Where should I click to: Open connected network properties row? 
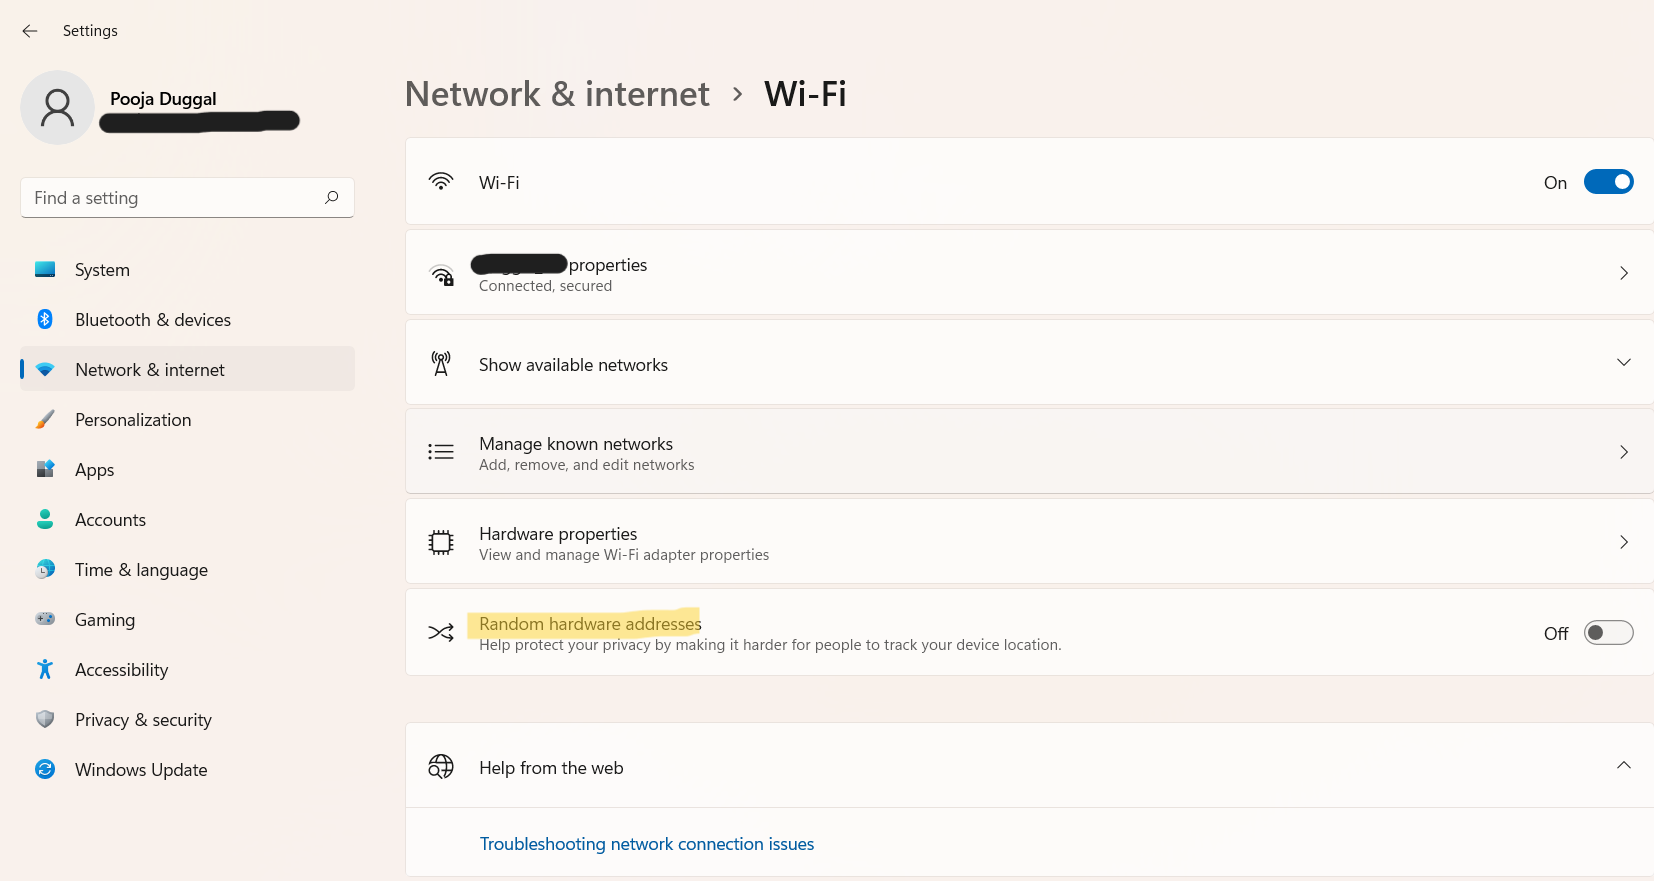pos(1028,273)
